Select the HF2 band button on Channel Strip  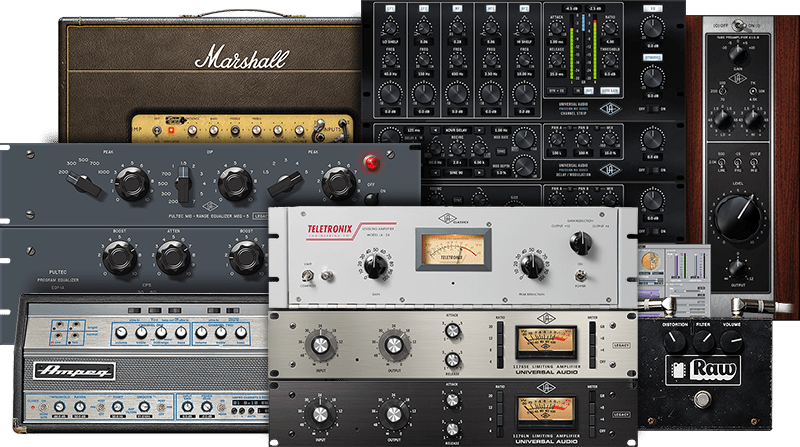(x=524, y=9)
